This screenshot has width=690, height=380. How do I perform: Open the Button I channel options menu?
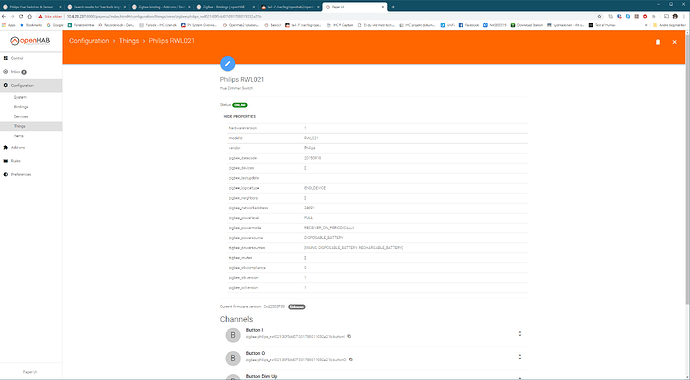pyautogui.click(x=520, y=334)
